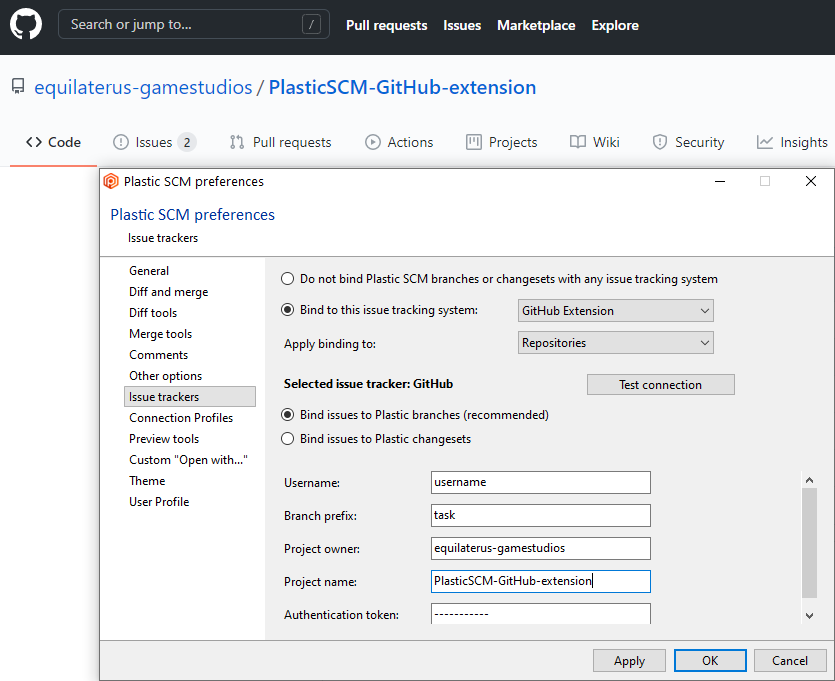Select 'Bind to this issue tracking system' radio
The image size is (835, 681).
[x=288, y=310]
